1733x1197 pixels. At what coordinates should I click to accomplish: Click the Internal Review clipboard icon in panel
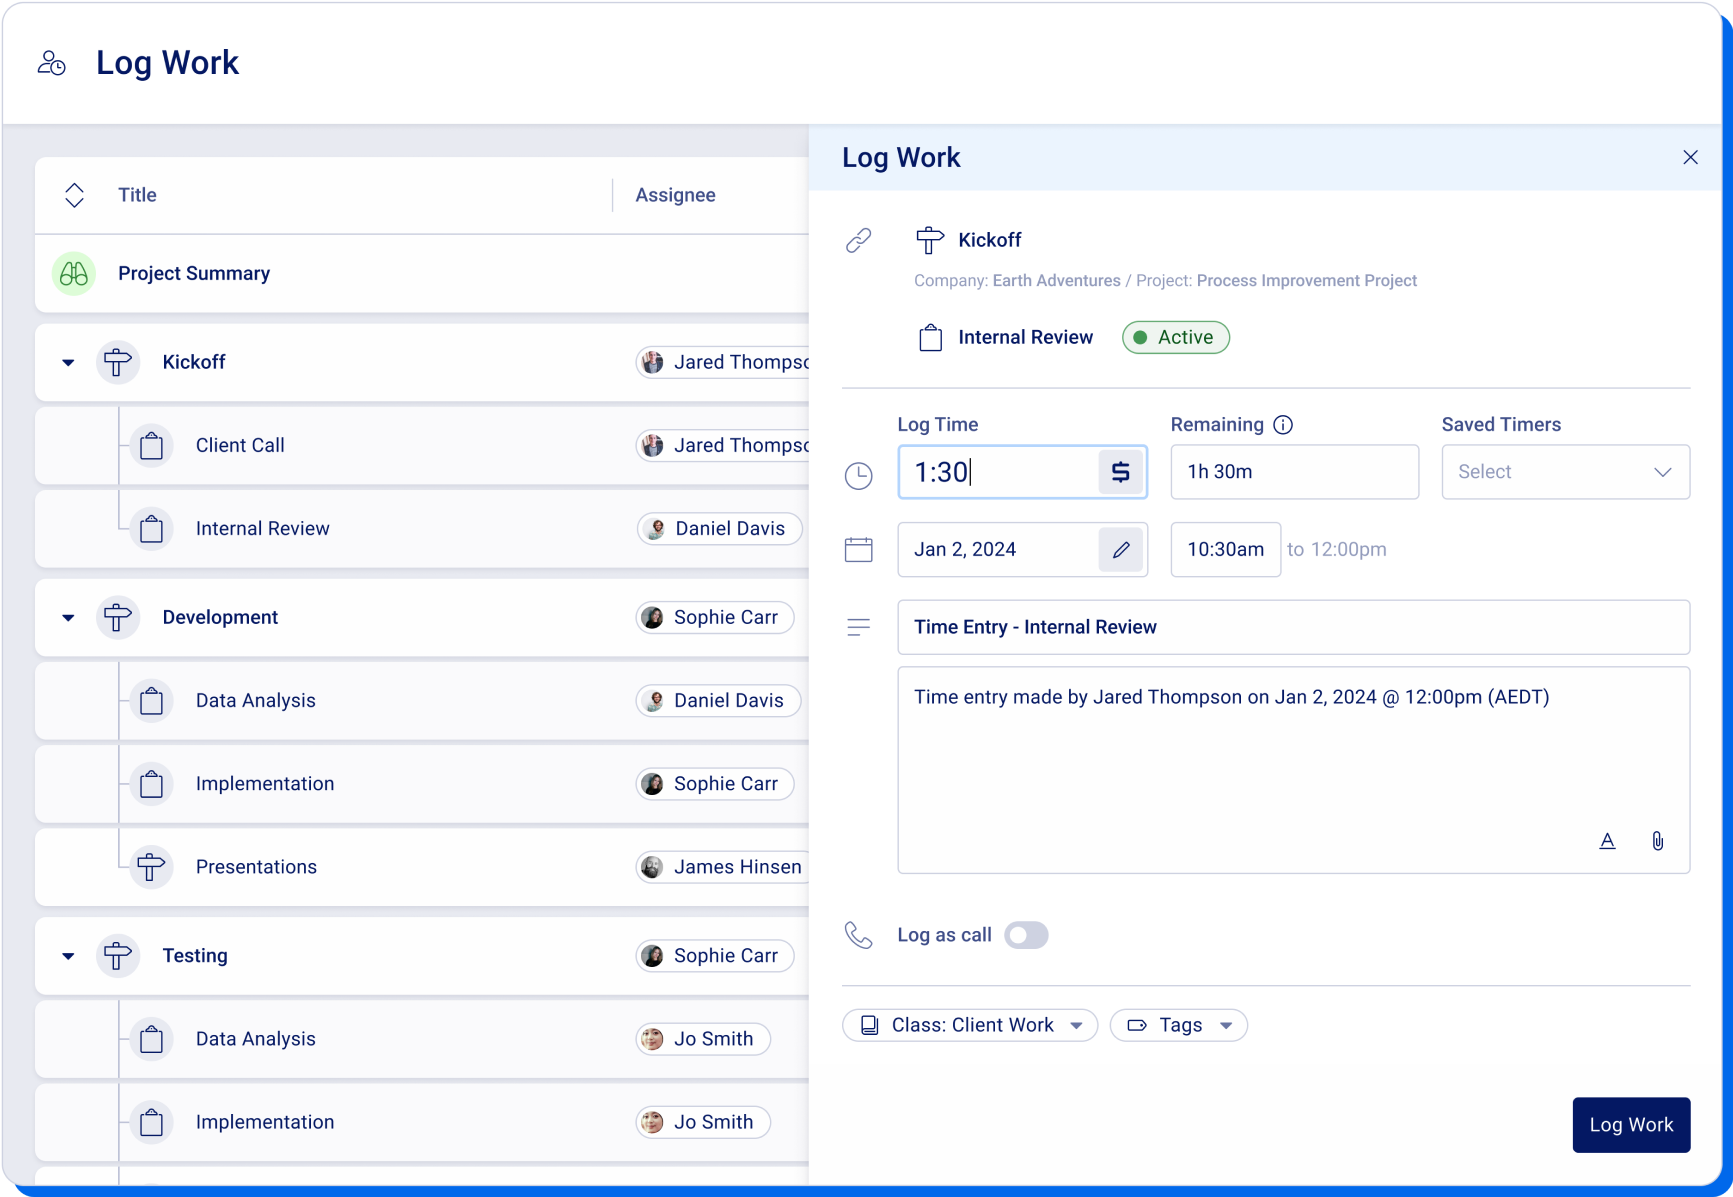(931, 338)
